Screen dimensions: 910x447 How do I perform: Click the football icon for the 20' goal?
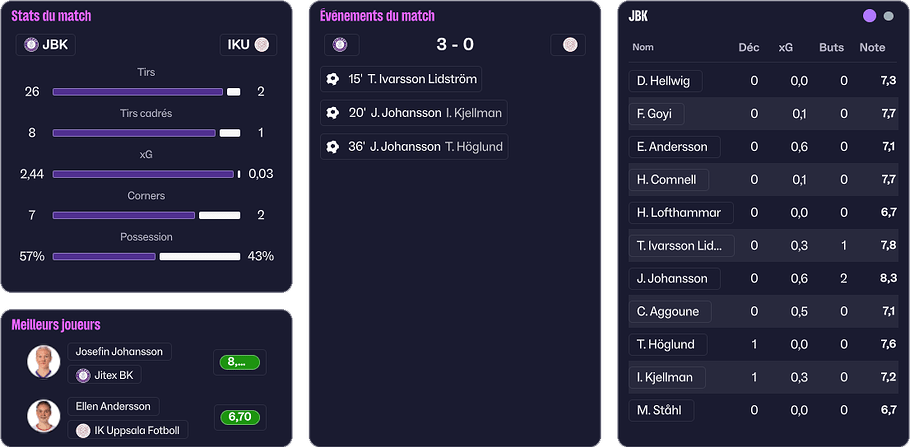point(333,113)
